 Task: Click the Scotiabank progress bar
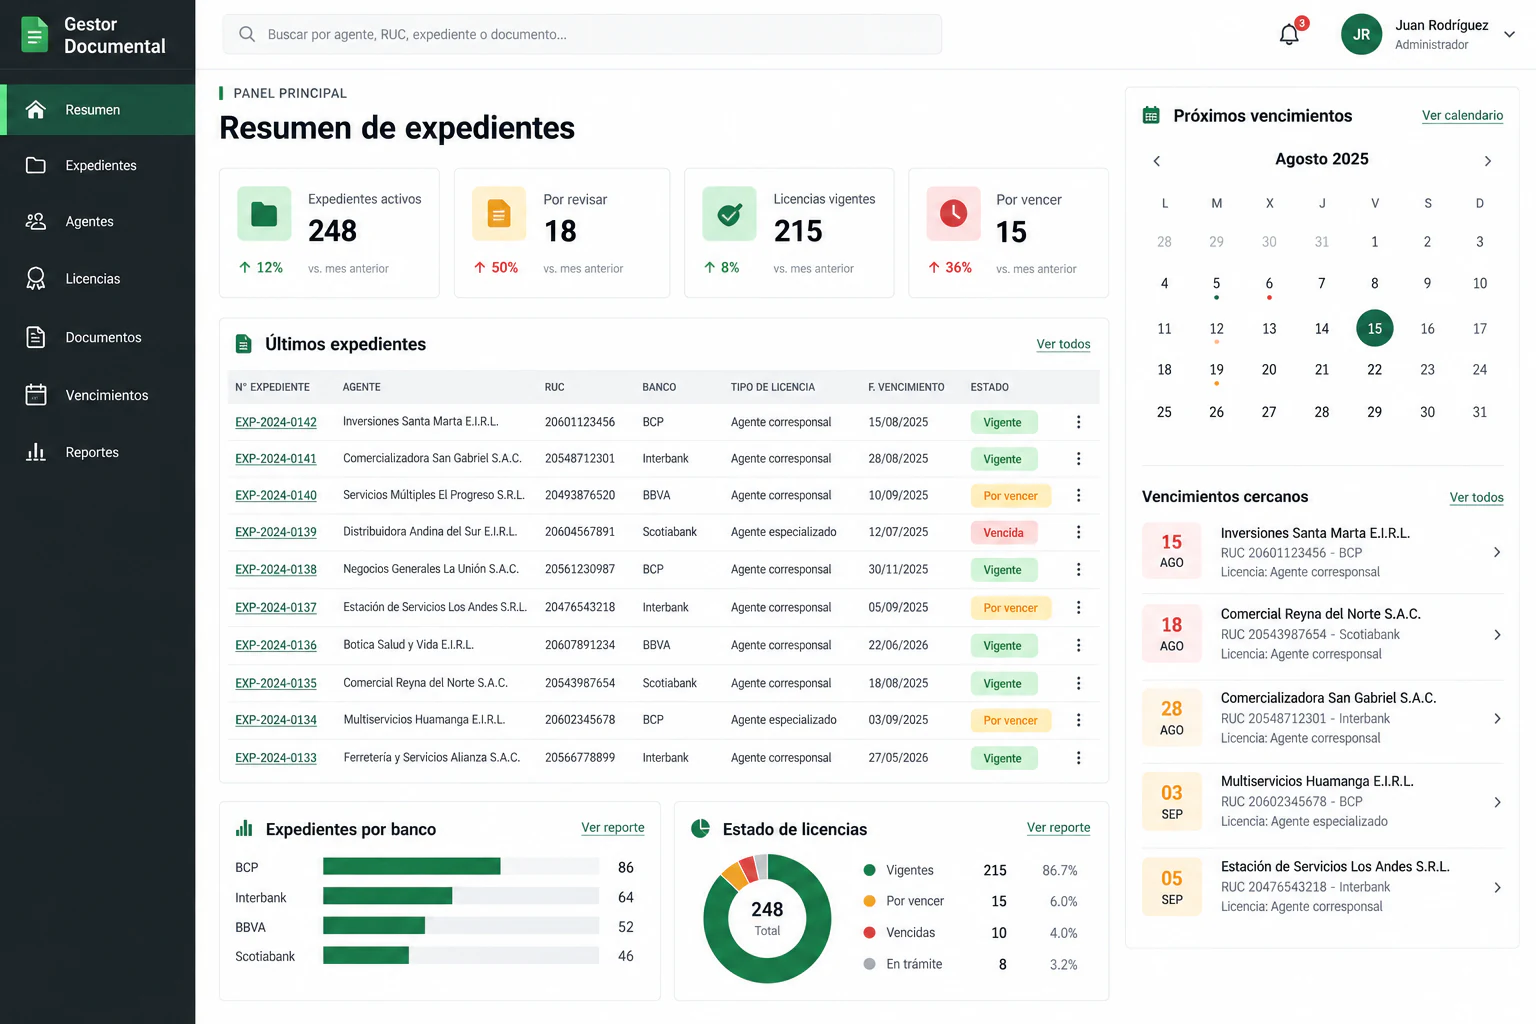pos(461,956)
